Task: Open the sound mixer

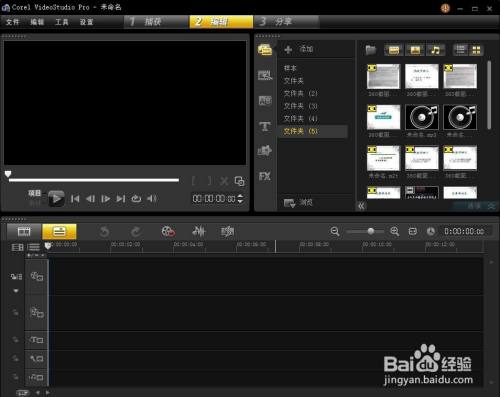Action: [199, 231]
